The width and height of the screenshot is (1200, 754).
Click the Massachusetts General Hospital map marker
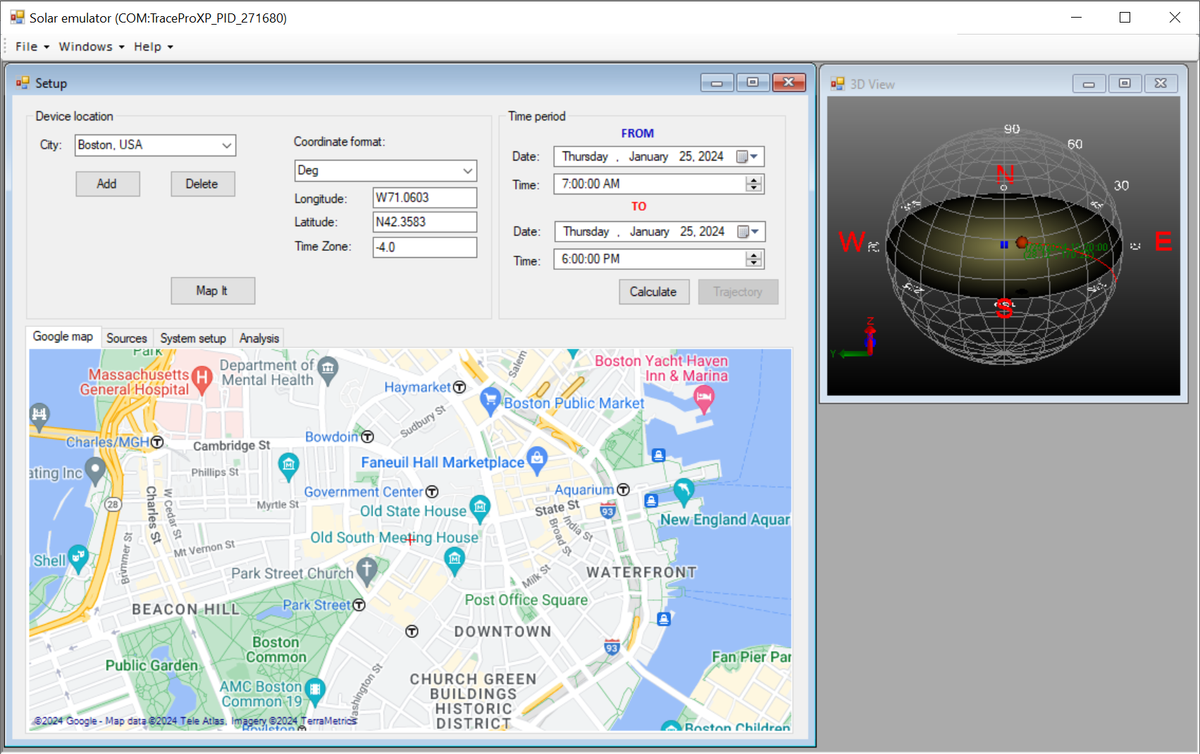click(202, 378)
